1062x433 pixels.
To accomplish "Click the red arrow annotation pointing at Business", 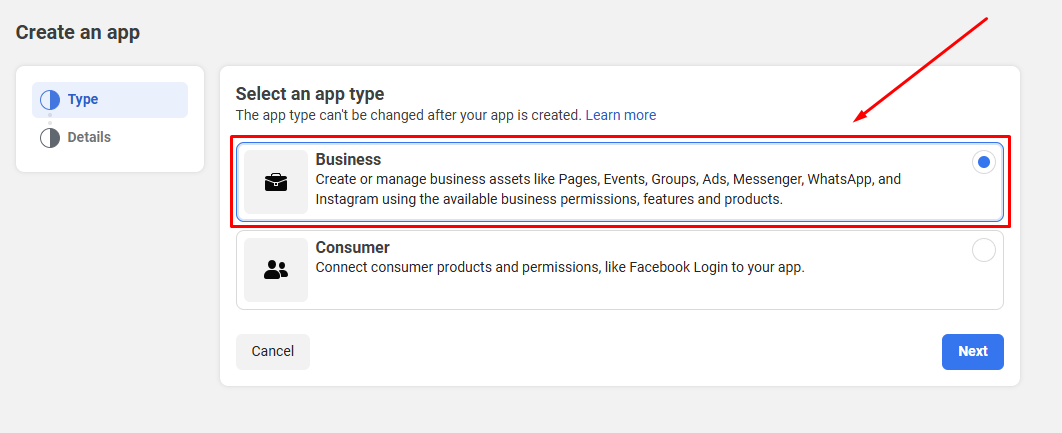I will (920, 70).
